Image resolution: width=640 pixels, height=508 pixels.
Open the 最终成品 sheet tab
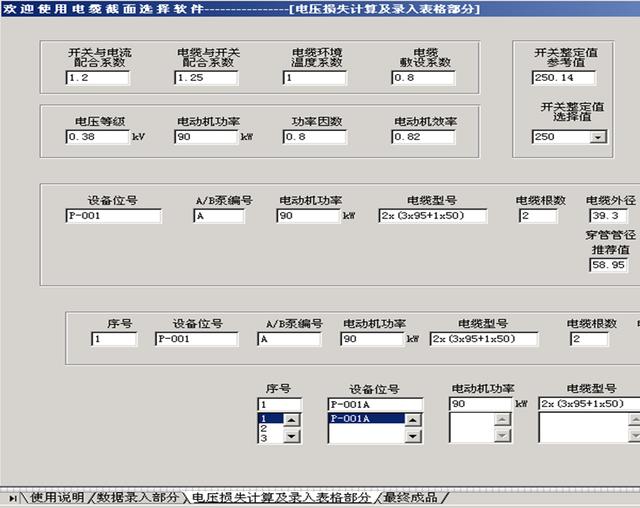410,497
